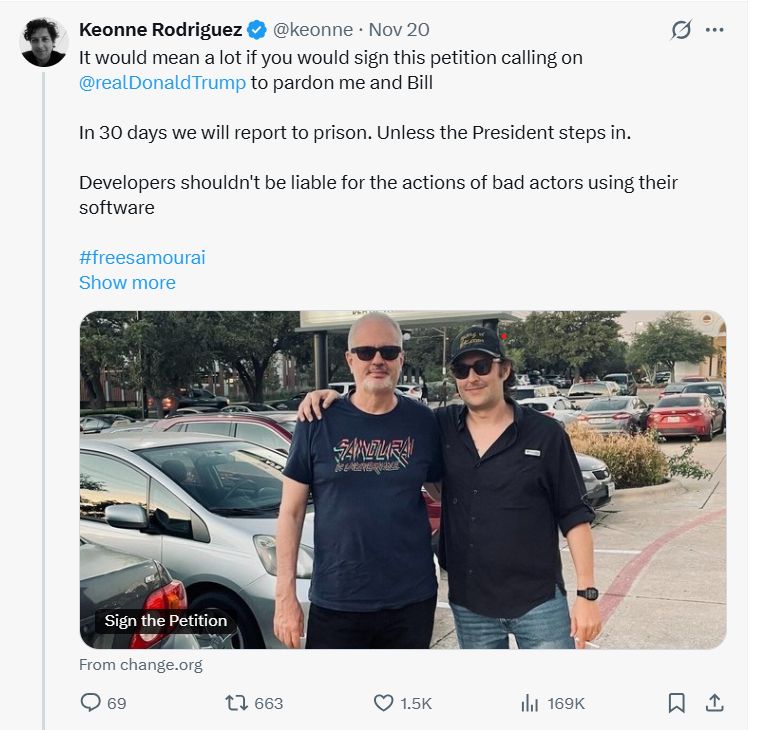This screenshot has width=771, height=730.
Task: Open Keonne Rodriguez's profile avatar
Action: tap(44, 42)
